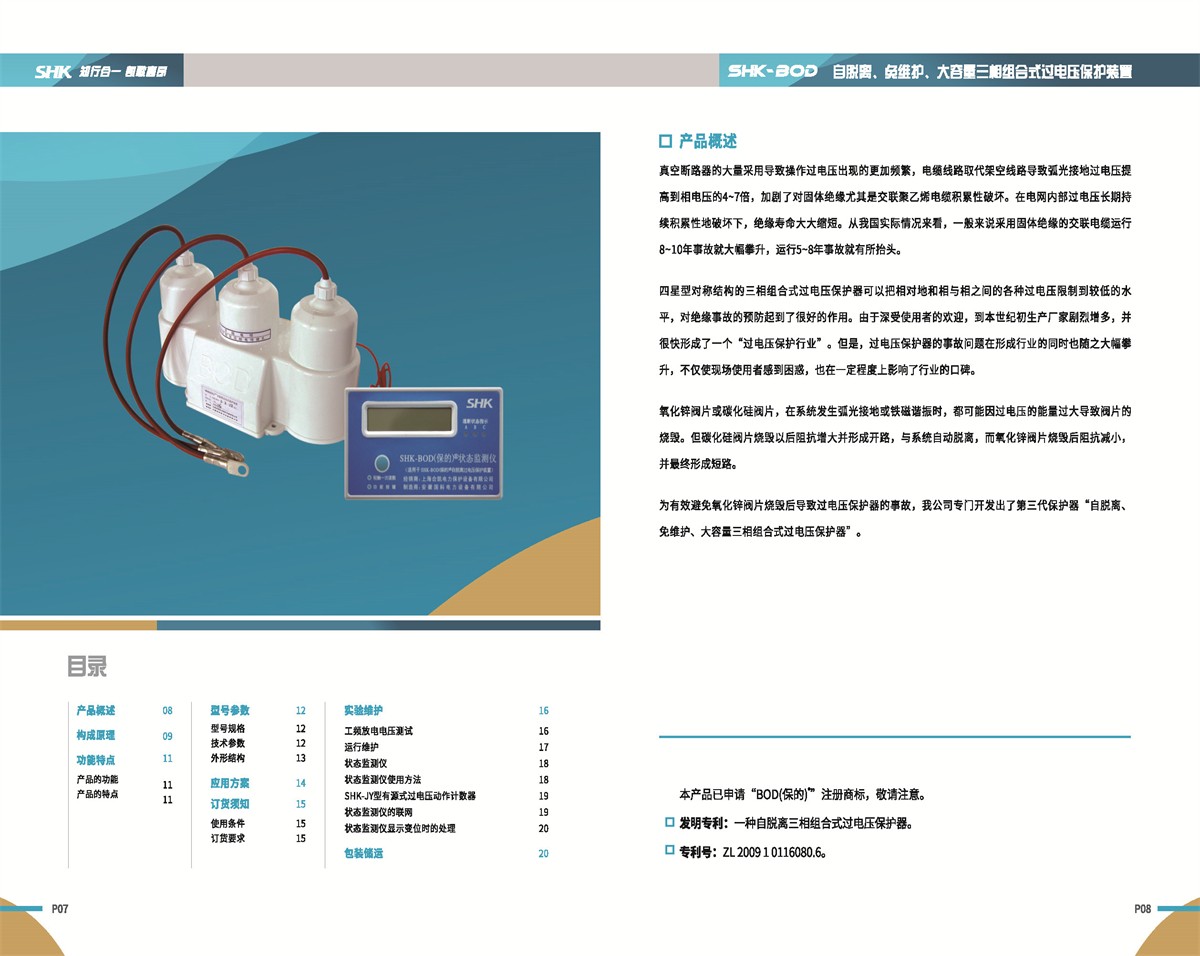Image resolution: width=1200 pixels, height=956 pixels.
Task: Open the 实验维护 contents entry
Action: point(364,711)
